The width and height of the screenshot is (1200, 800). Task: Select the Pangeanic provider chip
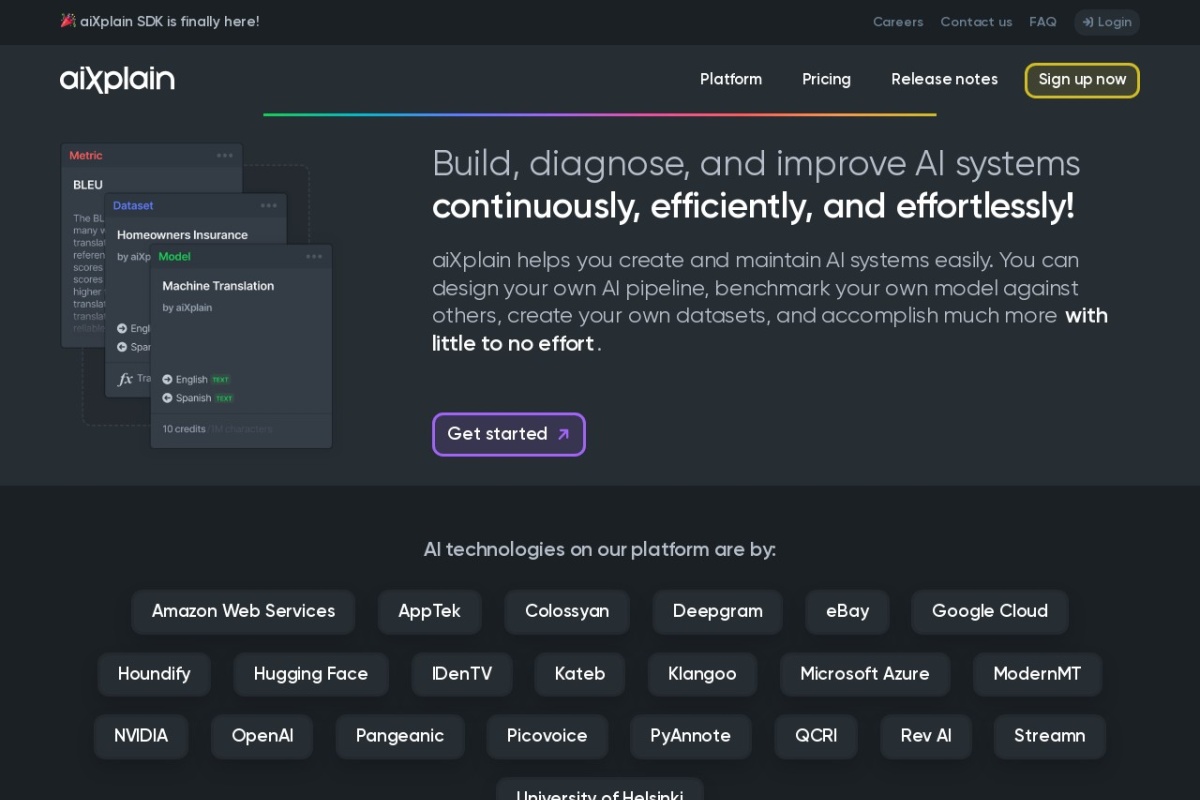tap(400, 736)
